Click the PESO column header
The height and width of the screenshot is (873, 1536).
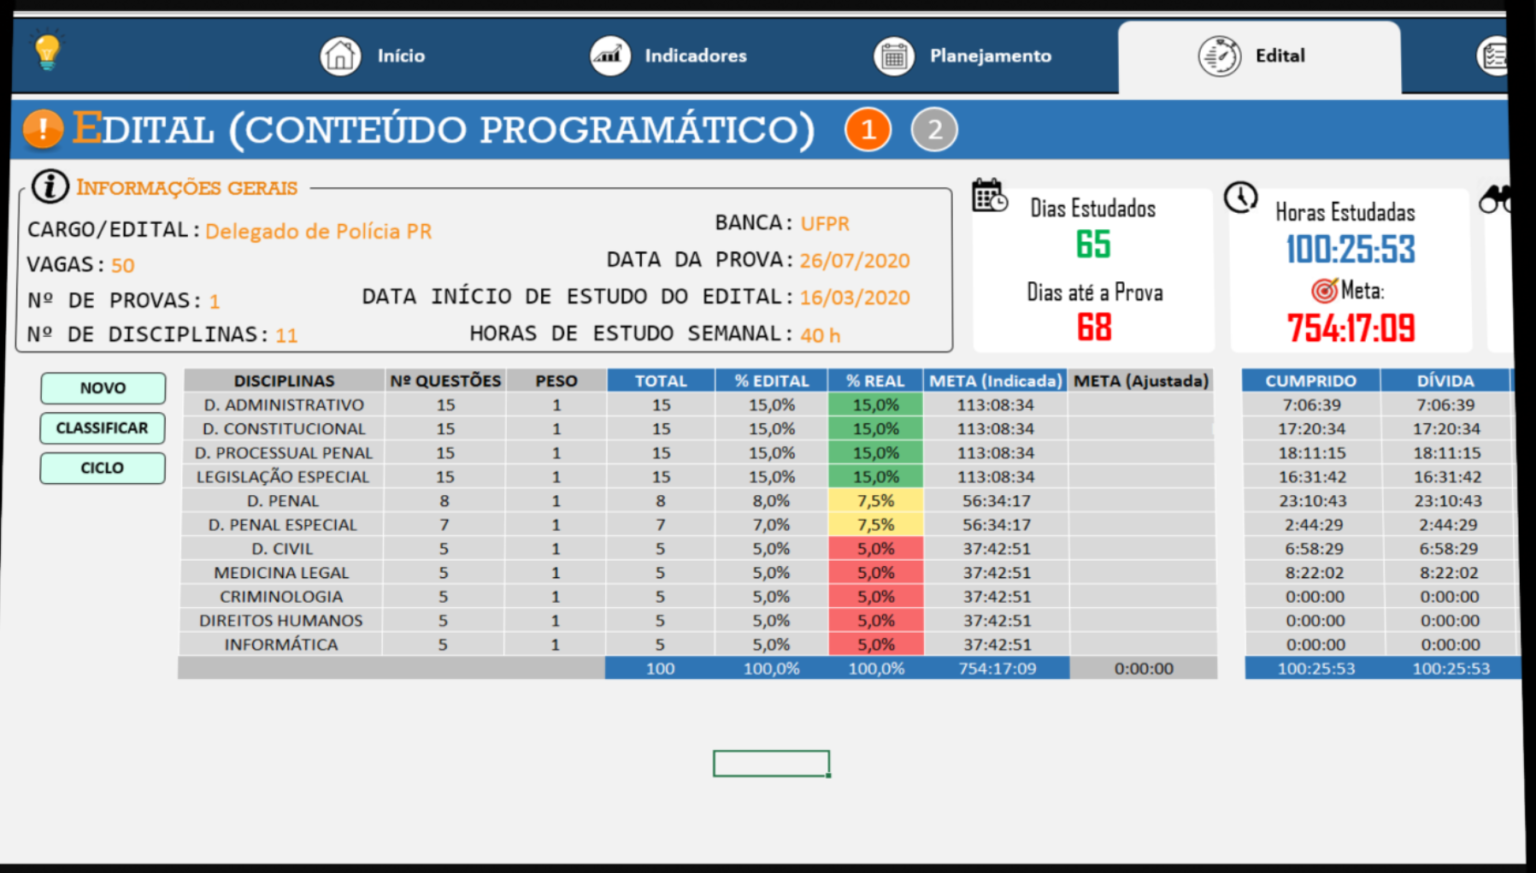(556, 381)
